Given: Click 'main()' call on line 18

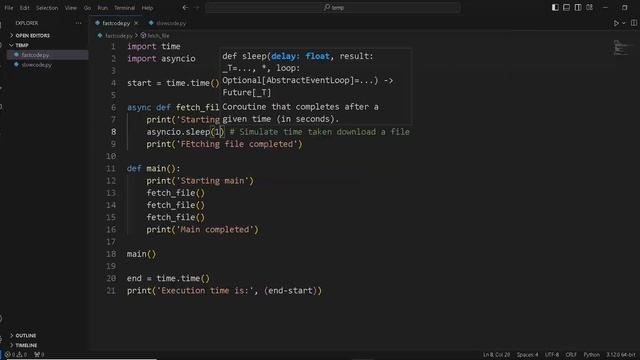Looking at the screenshot, I should tap(141, 254).
